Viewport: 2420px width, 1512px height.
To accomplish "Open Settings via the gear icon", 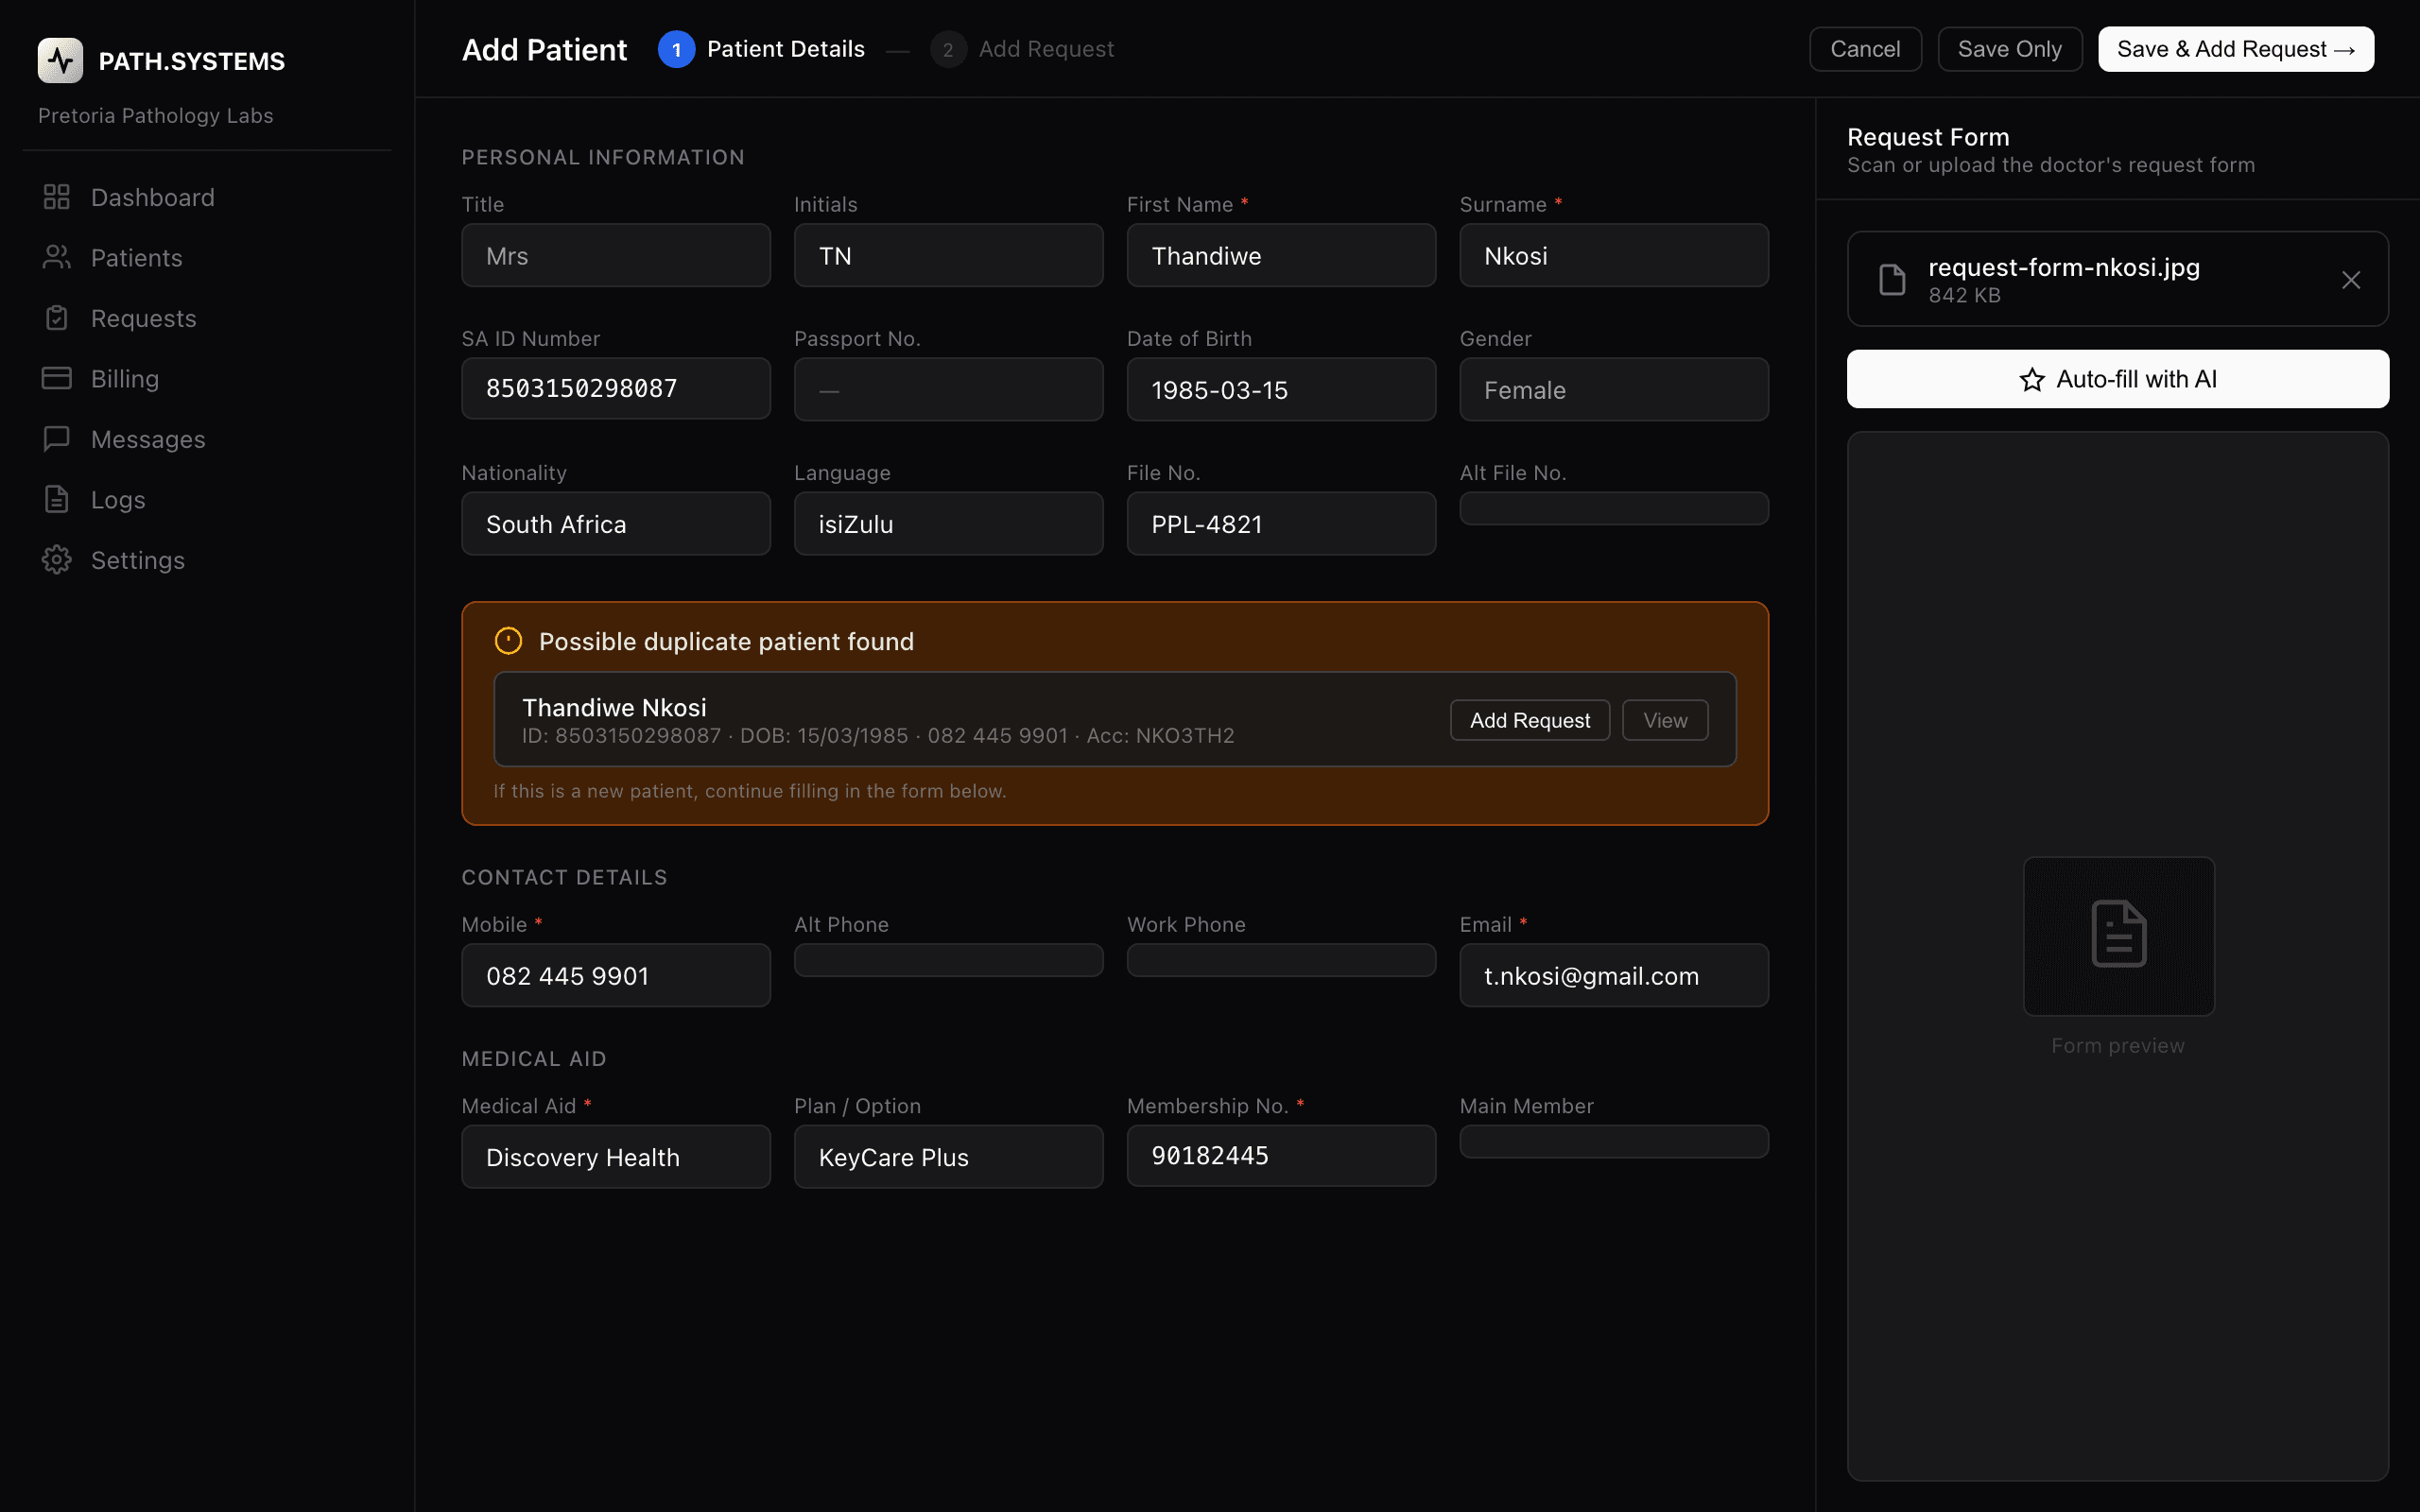I will [57, 560].
